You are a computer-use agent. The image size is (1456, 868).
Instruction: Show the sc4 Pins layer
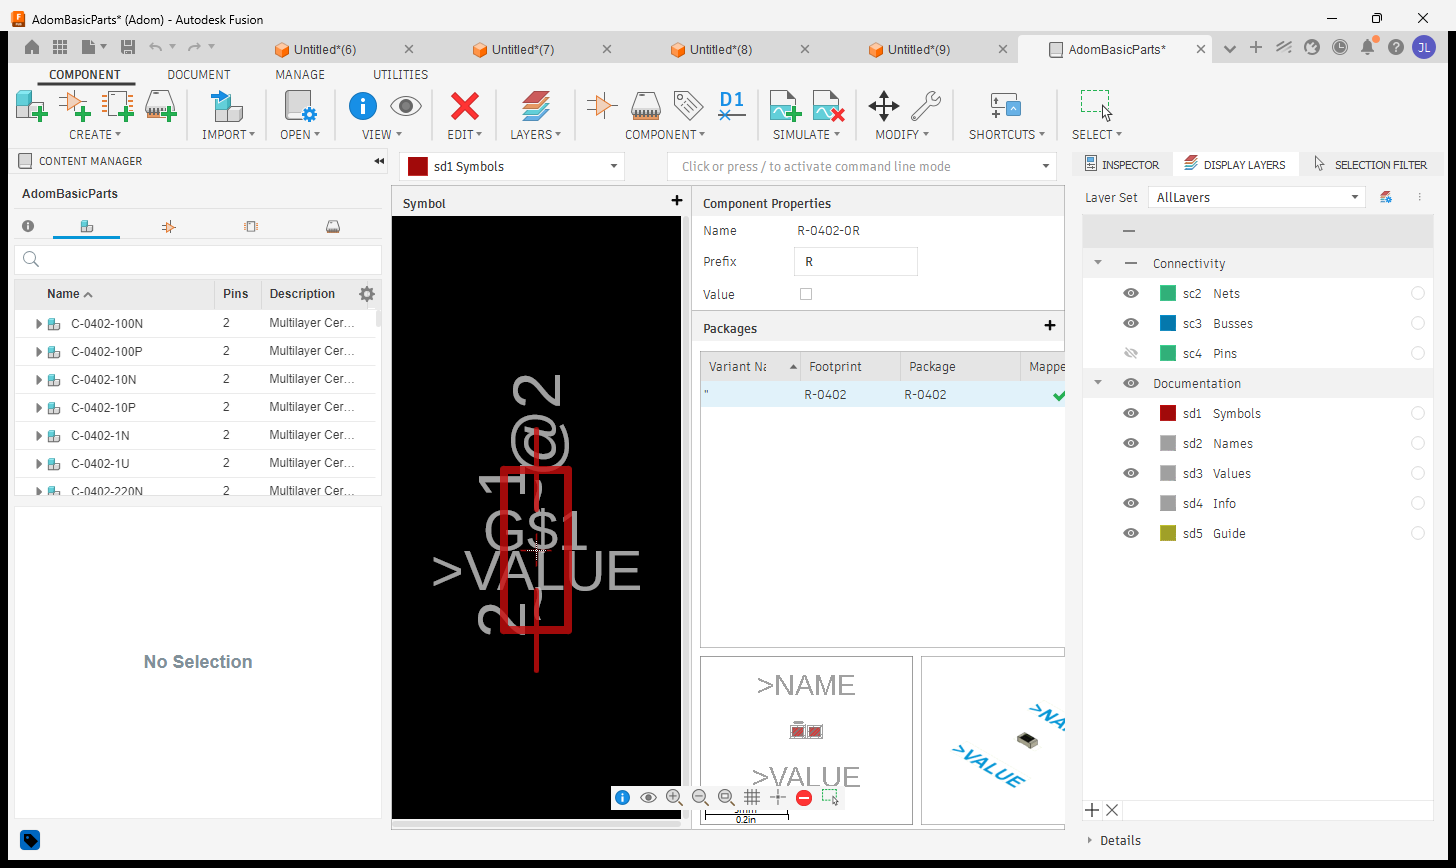[1131, 353]
